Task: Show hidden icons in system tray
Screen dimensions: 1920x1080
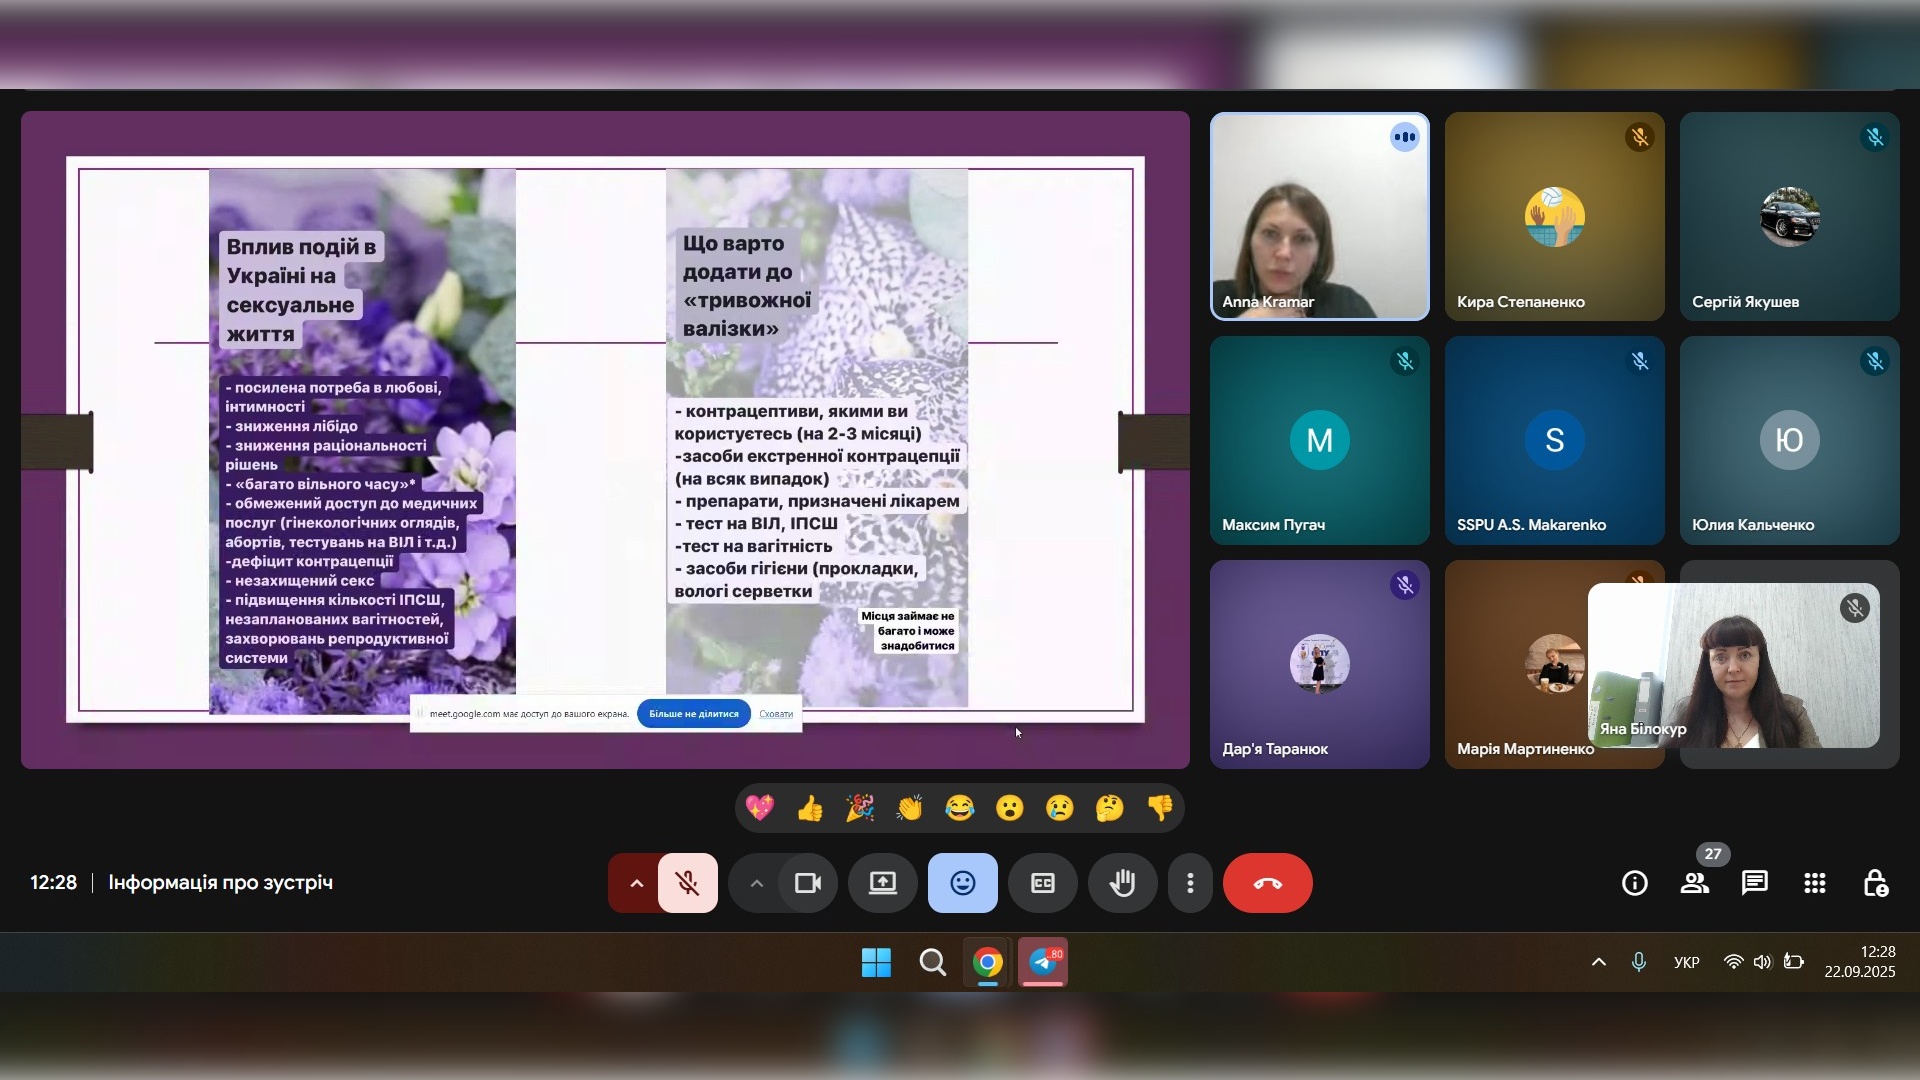Action: [1598, 962]
